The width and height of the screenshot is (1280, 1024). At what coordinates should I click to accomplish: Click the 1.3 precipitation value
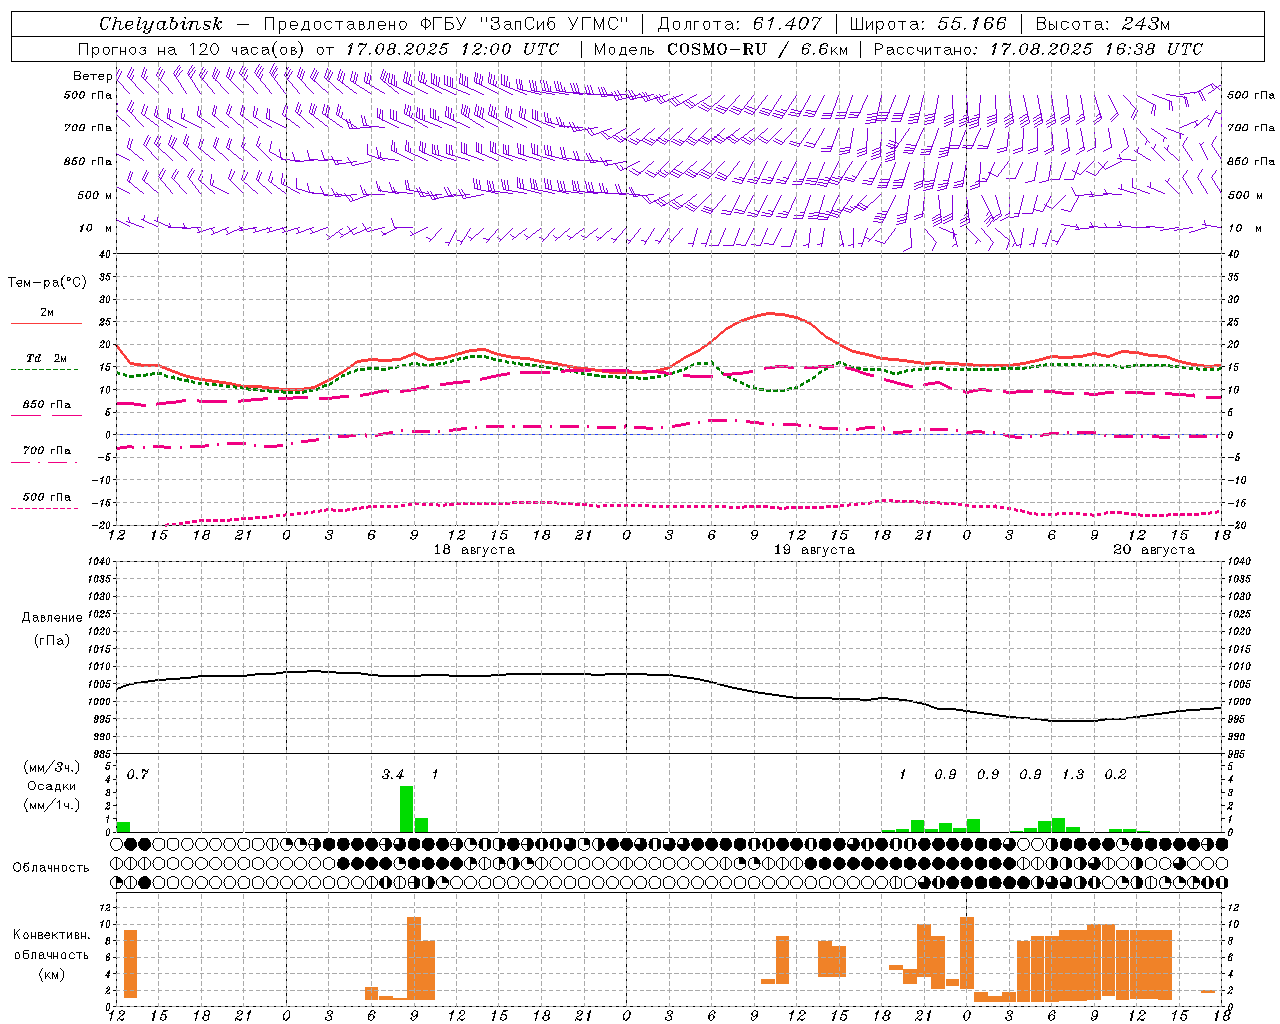tap(1073, 775)
